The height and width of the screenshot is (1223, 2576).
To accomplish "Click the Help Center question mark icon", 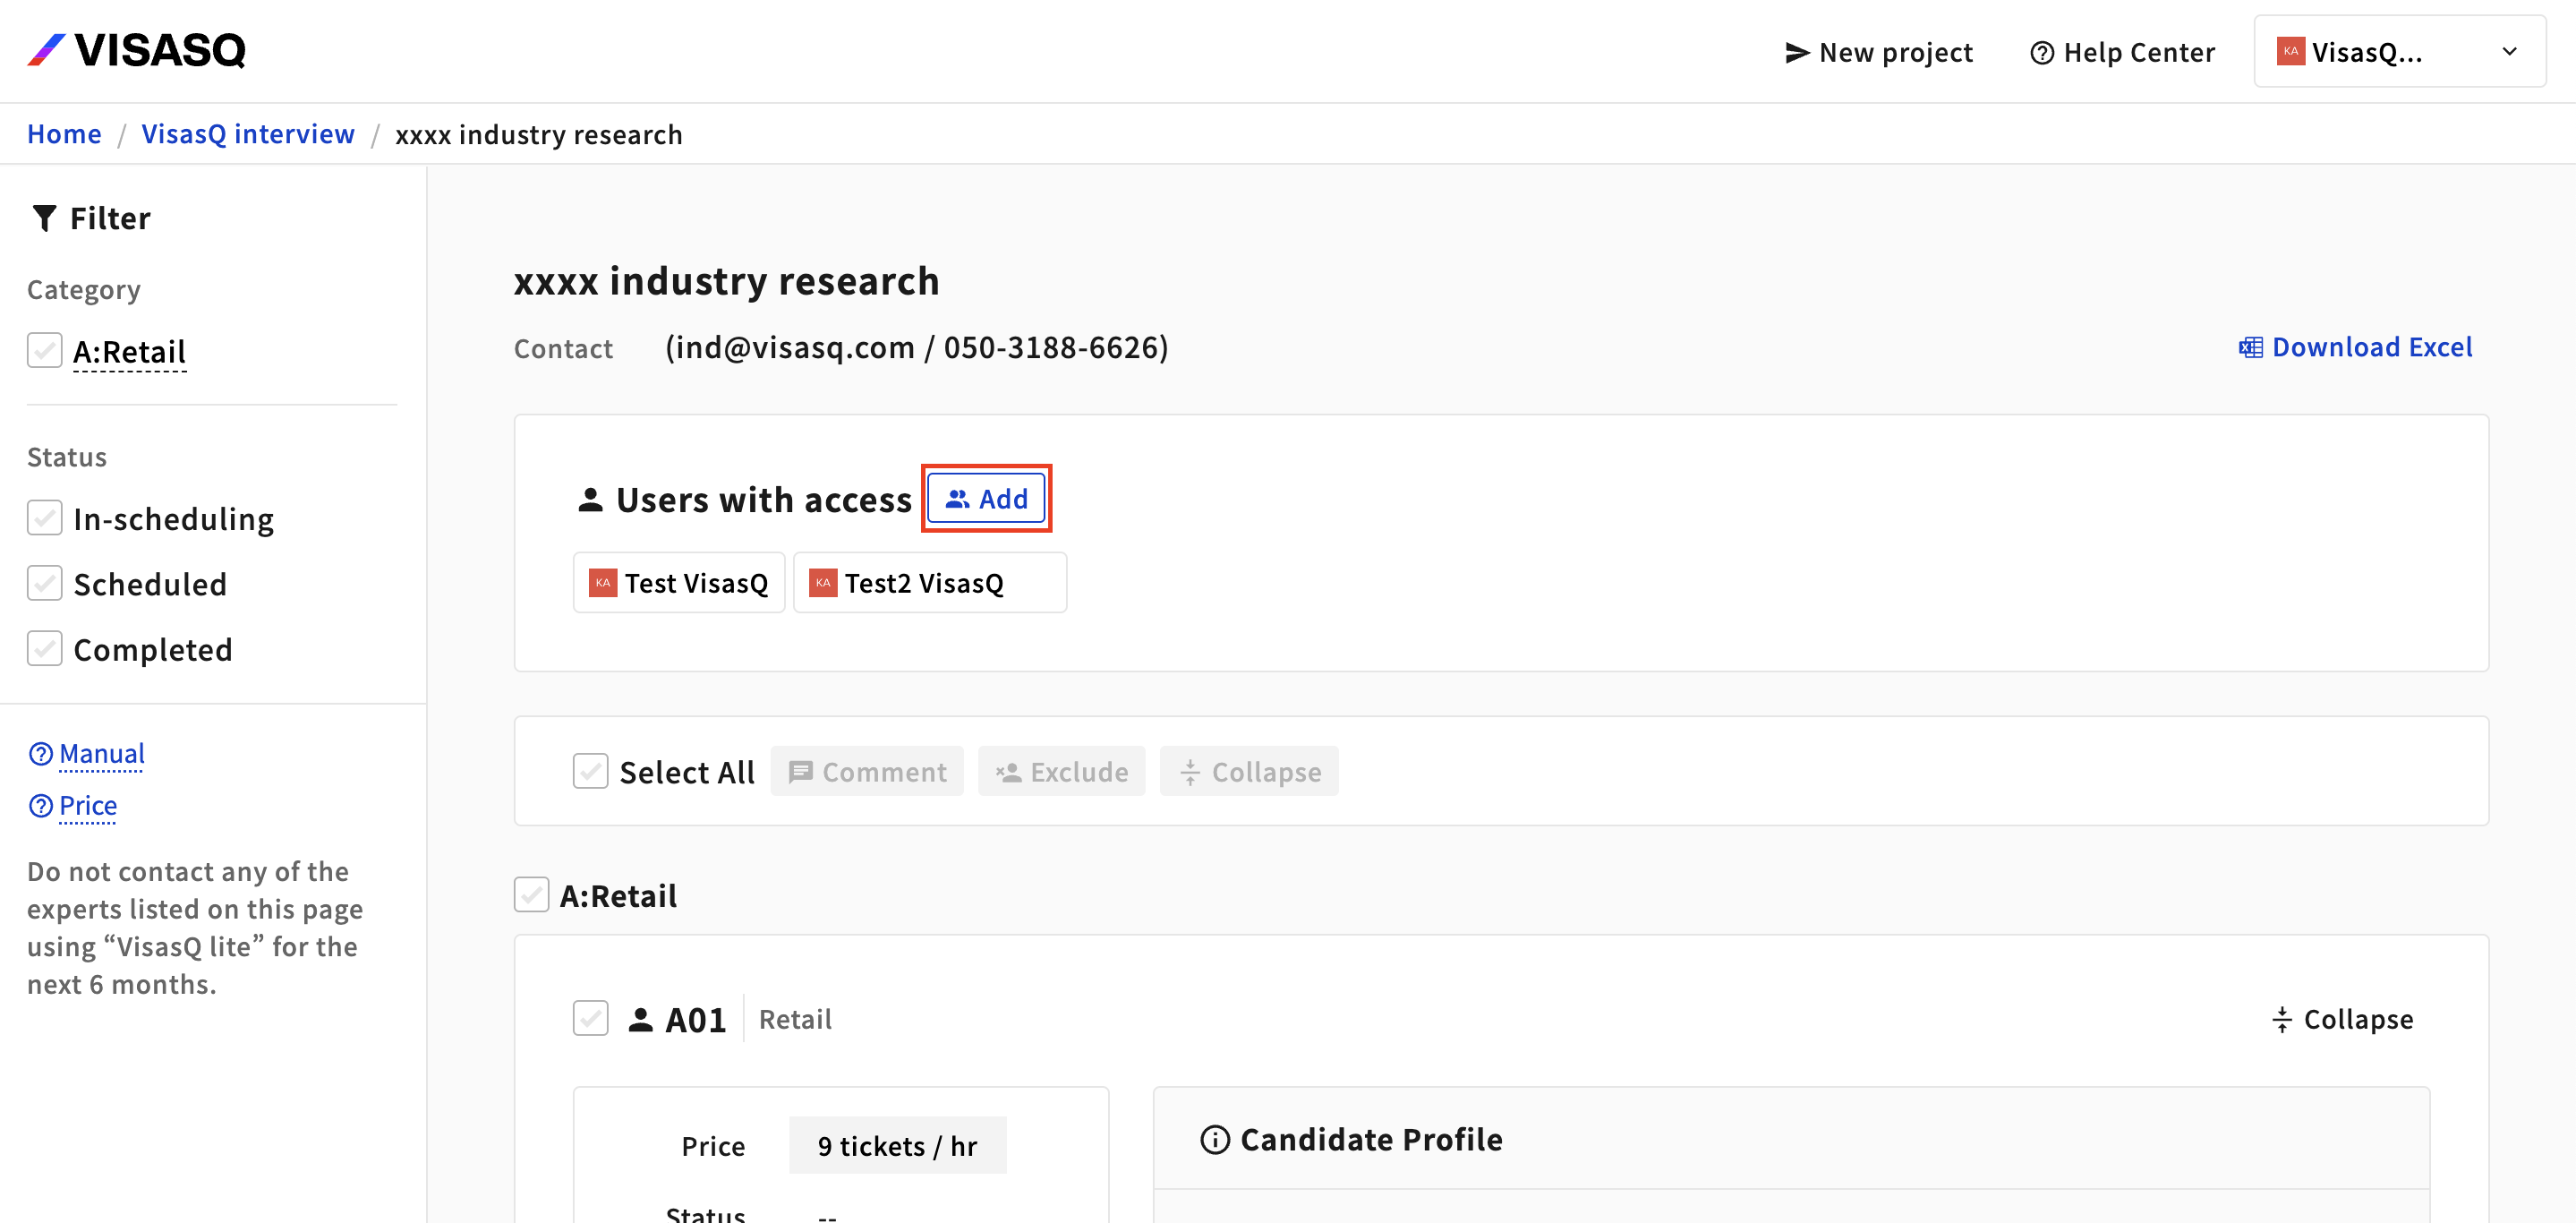I will click(x=2042, y=52).
